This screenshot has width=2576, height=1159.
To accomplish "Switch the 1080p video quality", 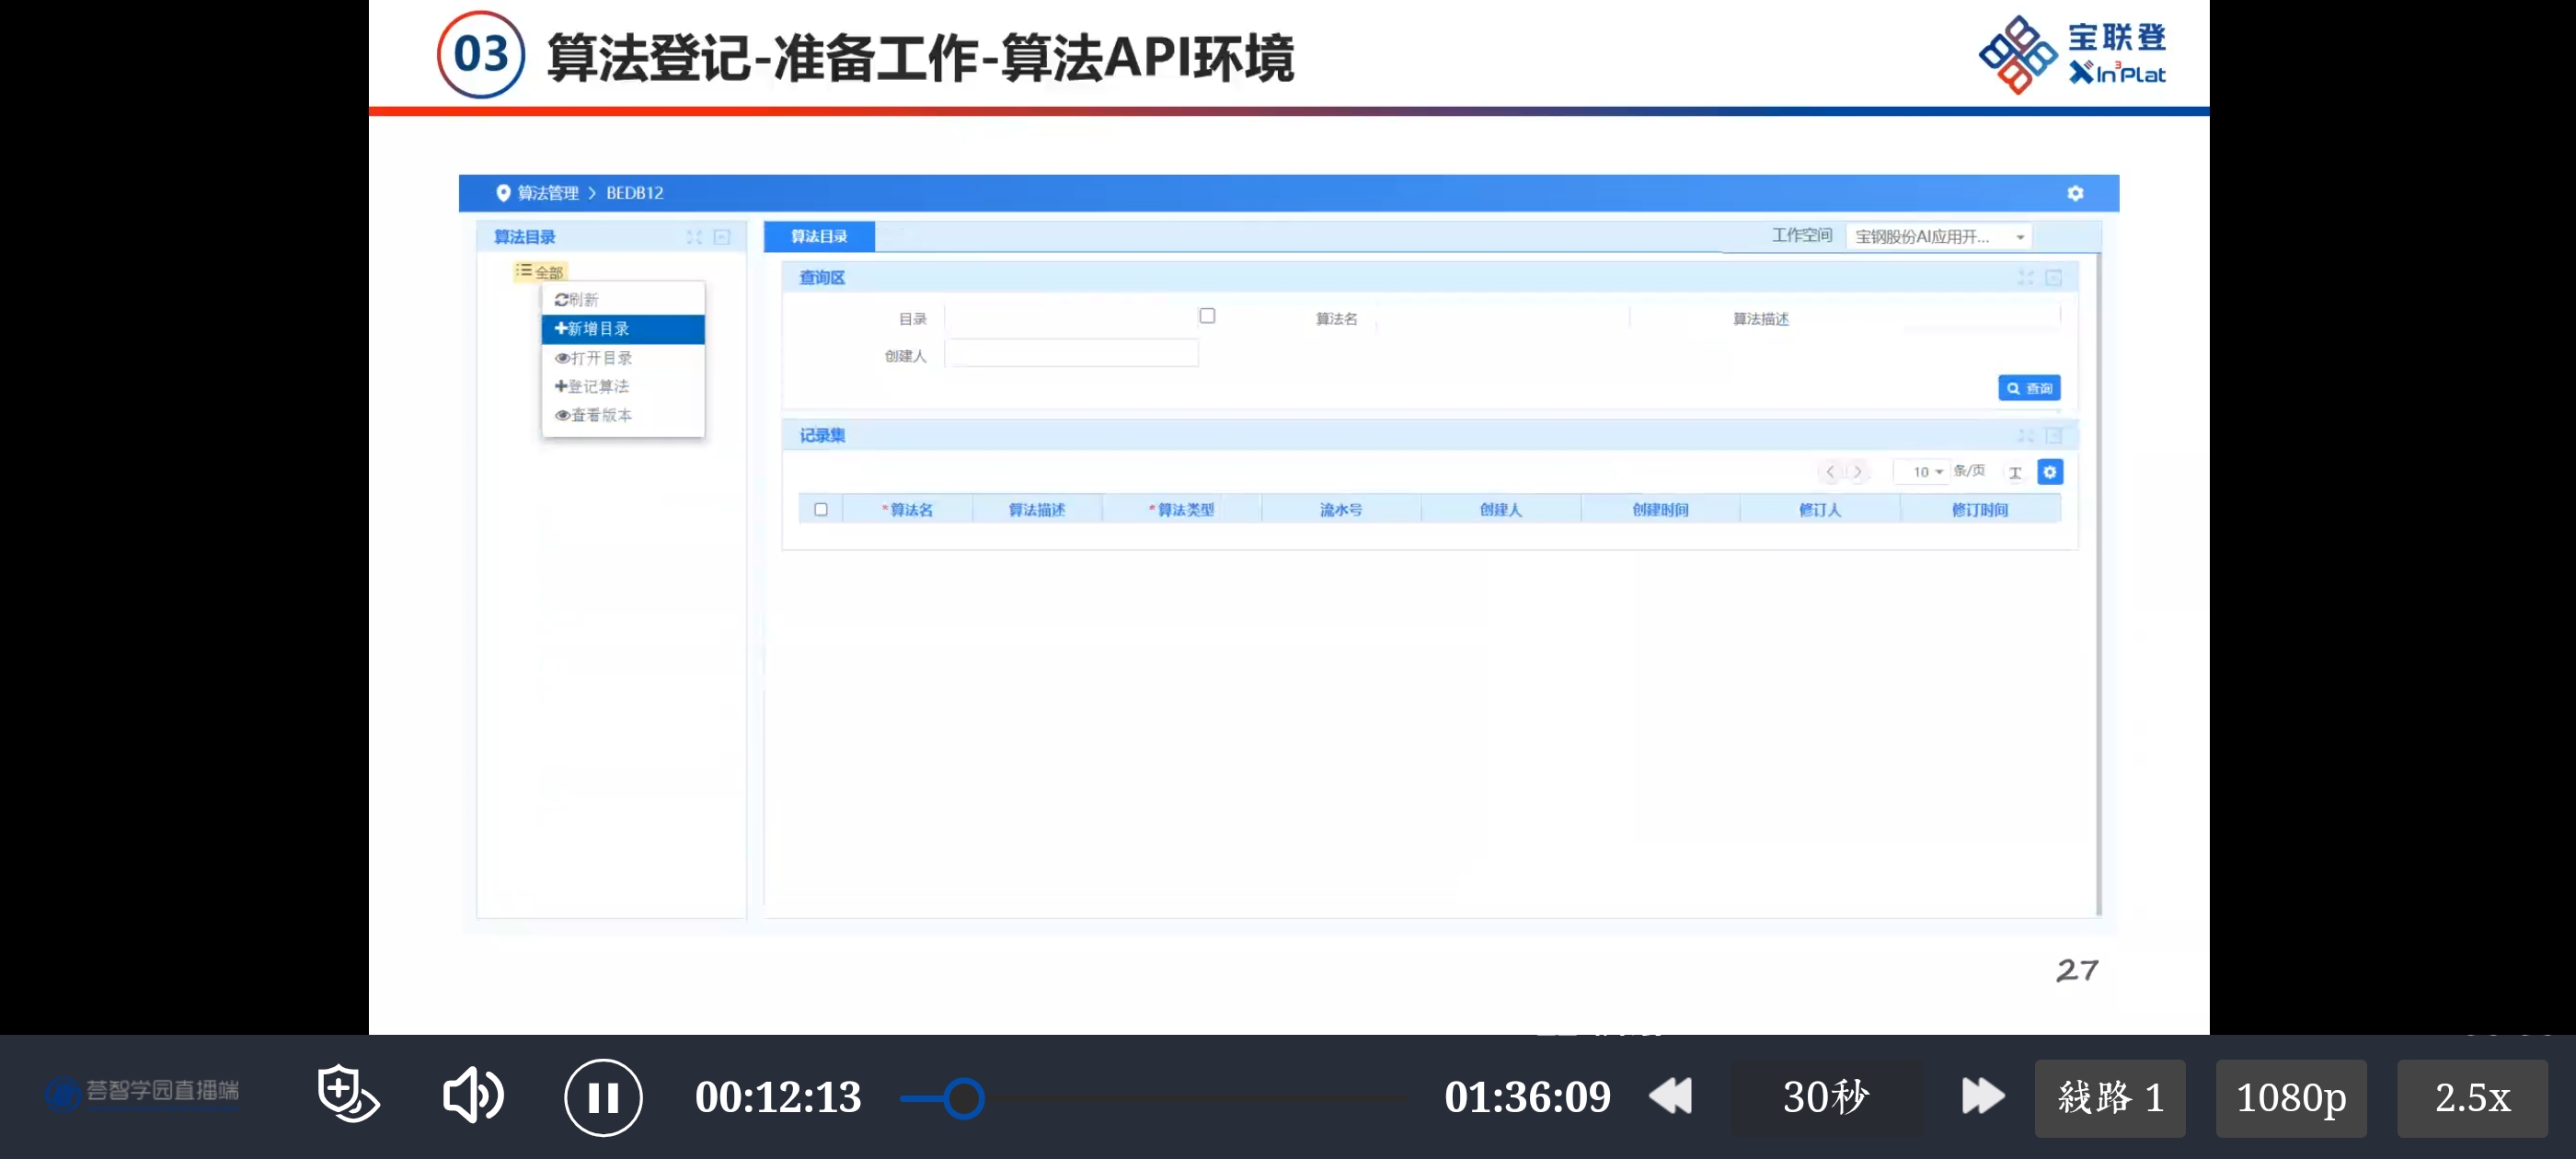I will (2290, 1098).
